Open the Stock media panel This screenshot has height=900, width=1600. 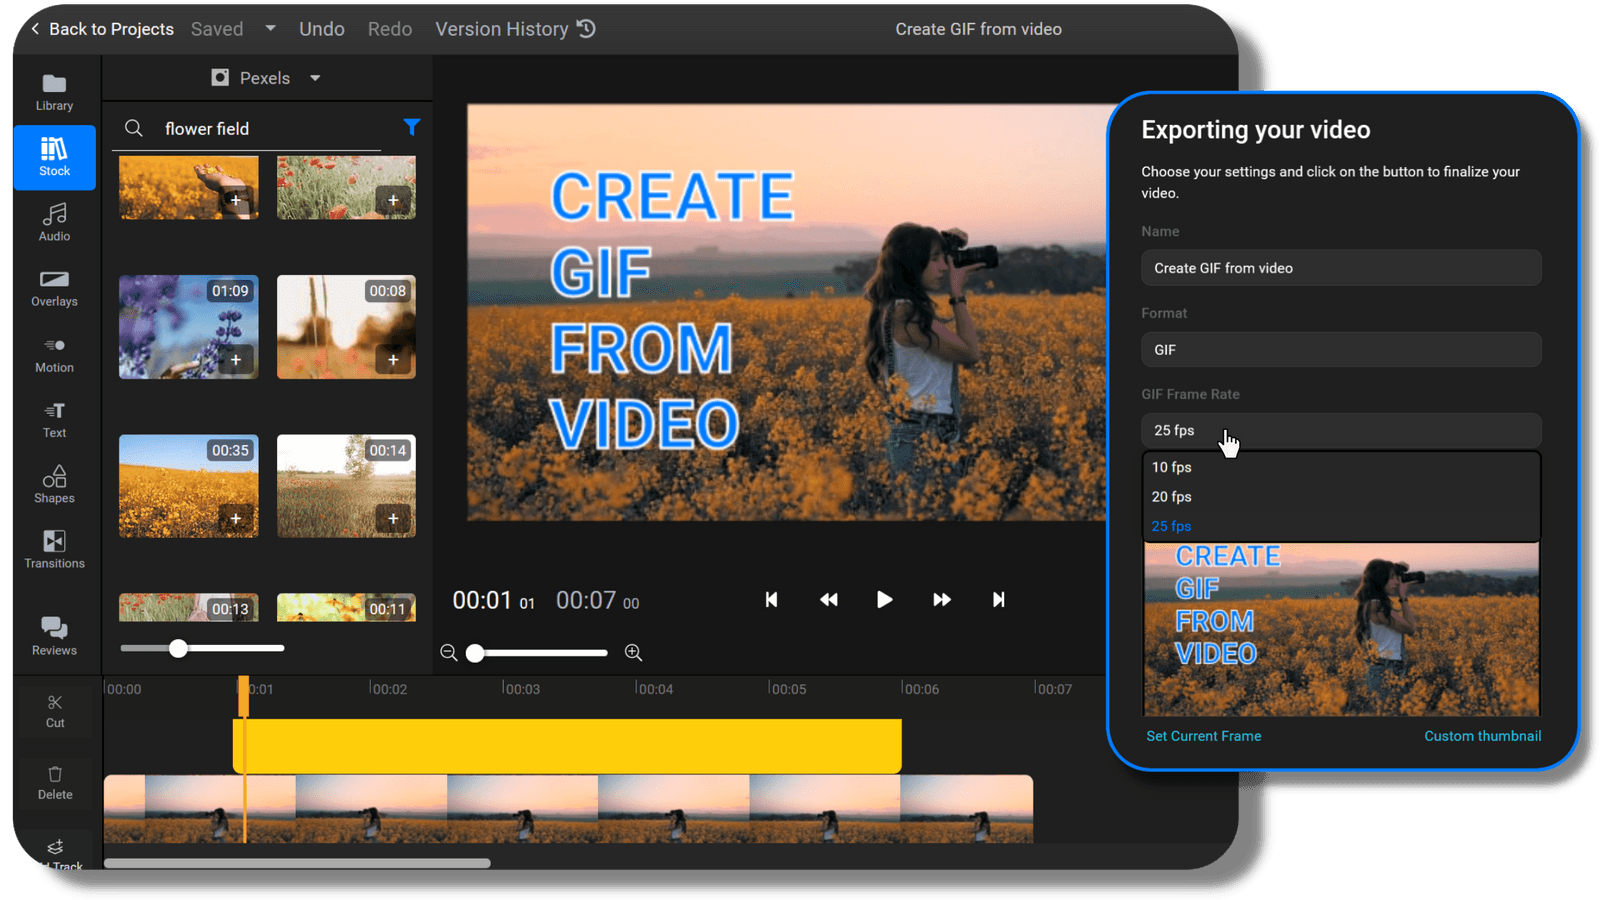tap(54, 157)
